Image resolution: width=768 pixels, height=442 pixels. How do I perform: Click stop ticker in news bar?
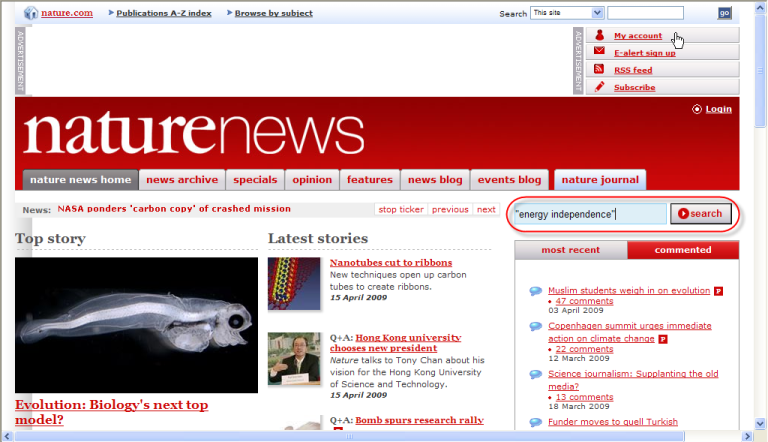(401, 210)
